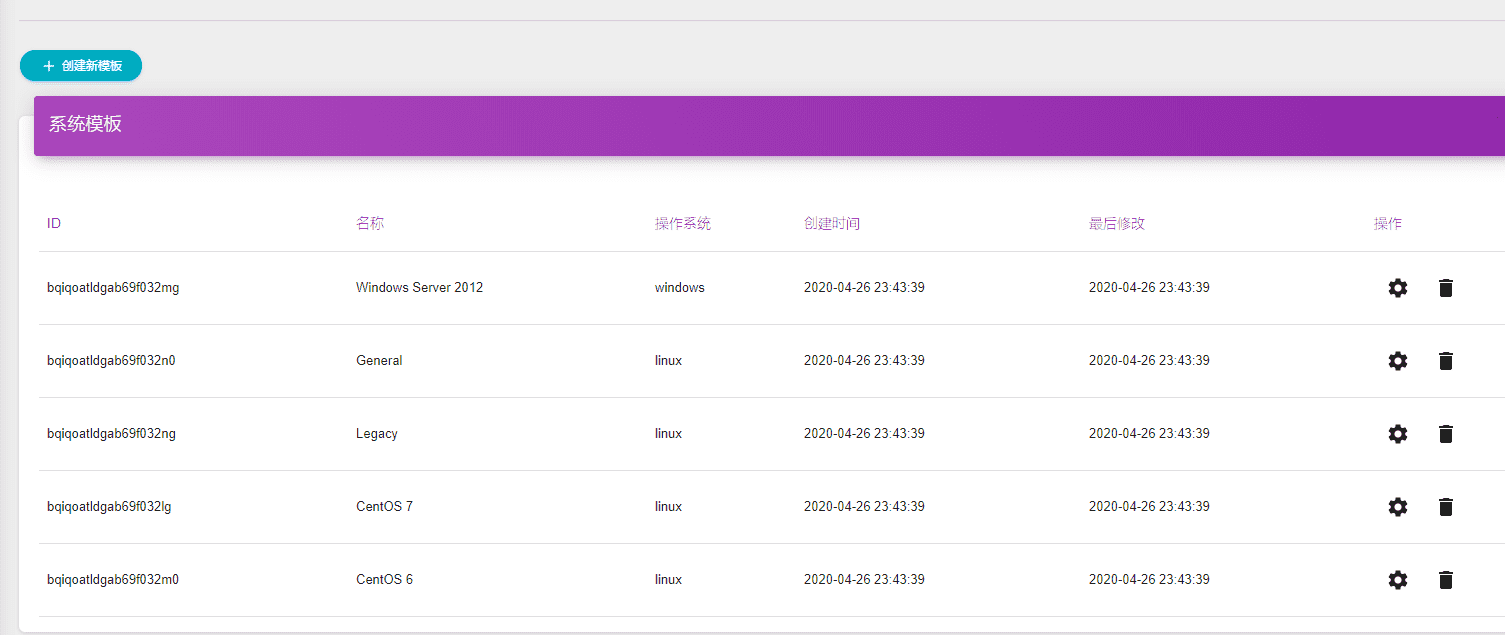Screen dimensions: 1505x635
Task: Delete the Legacy template
Action: tap(1445, 434)
